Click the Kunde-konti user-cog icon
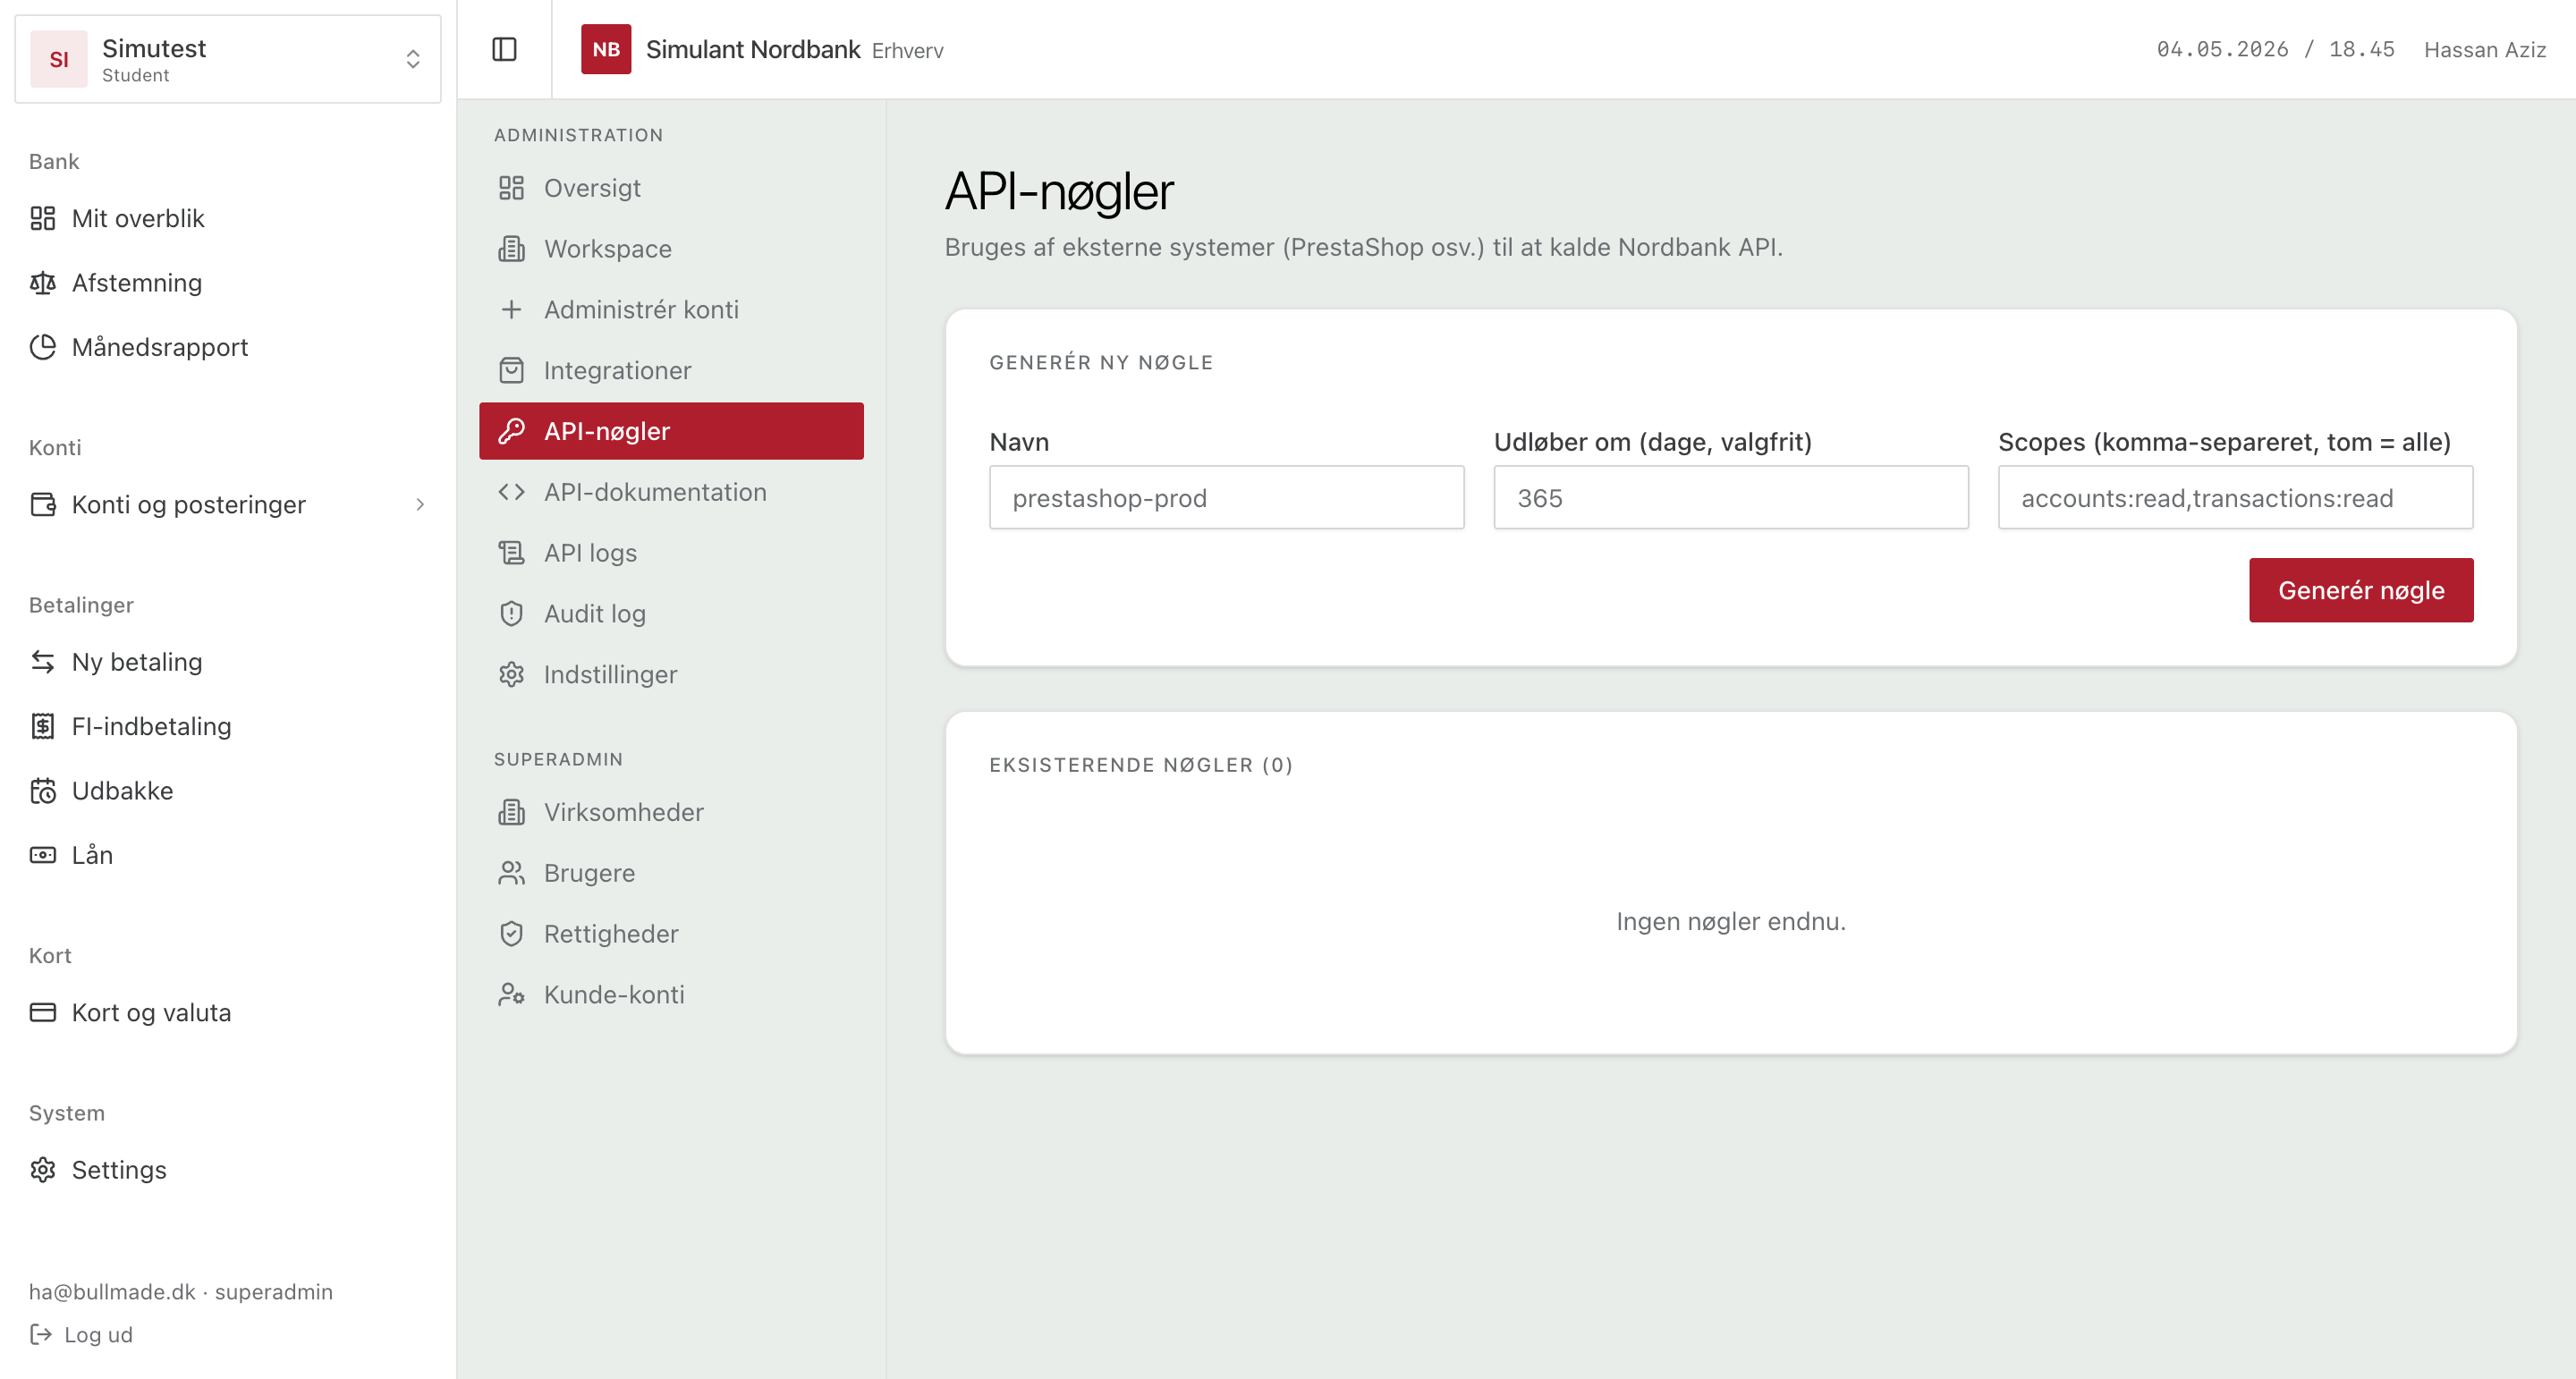Viewport: 2576px width, 1379px height. pyautogui.click(x=511, y=995)
